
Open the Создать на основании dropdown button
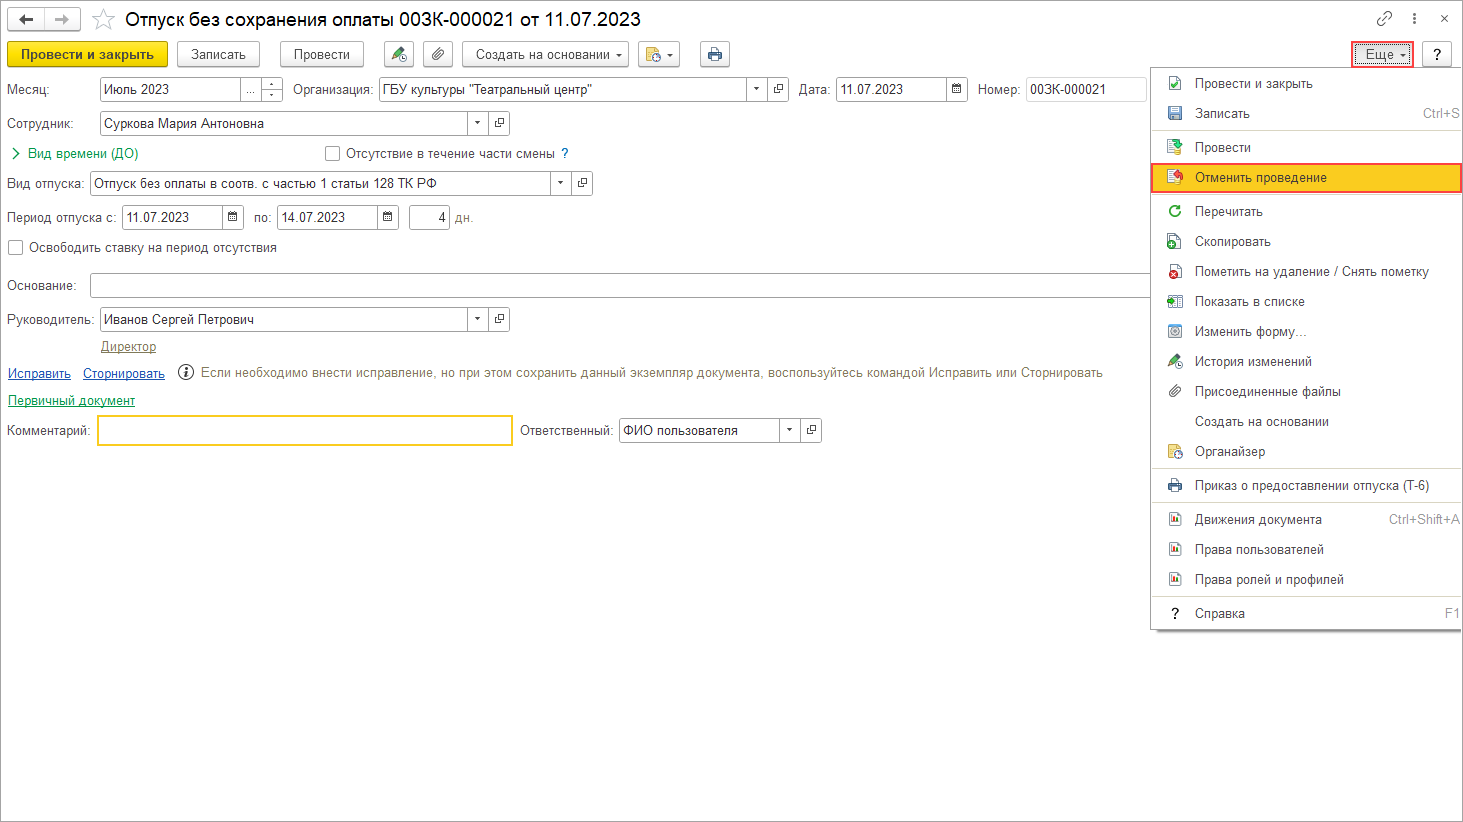tap(545, 54)
